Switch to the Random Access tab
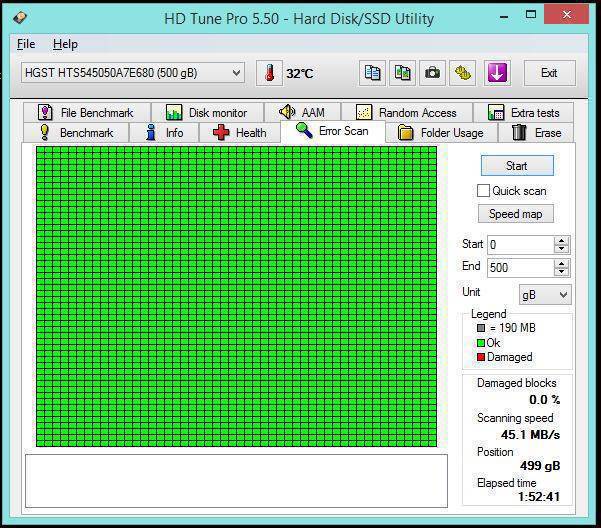601x528 pixels. click(x=407, y=113)
